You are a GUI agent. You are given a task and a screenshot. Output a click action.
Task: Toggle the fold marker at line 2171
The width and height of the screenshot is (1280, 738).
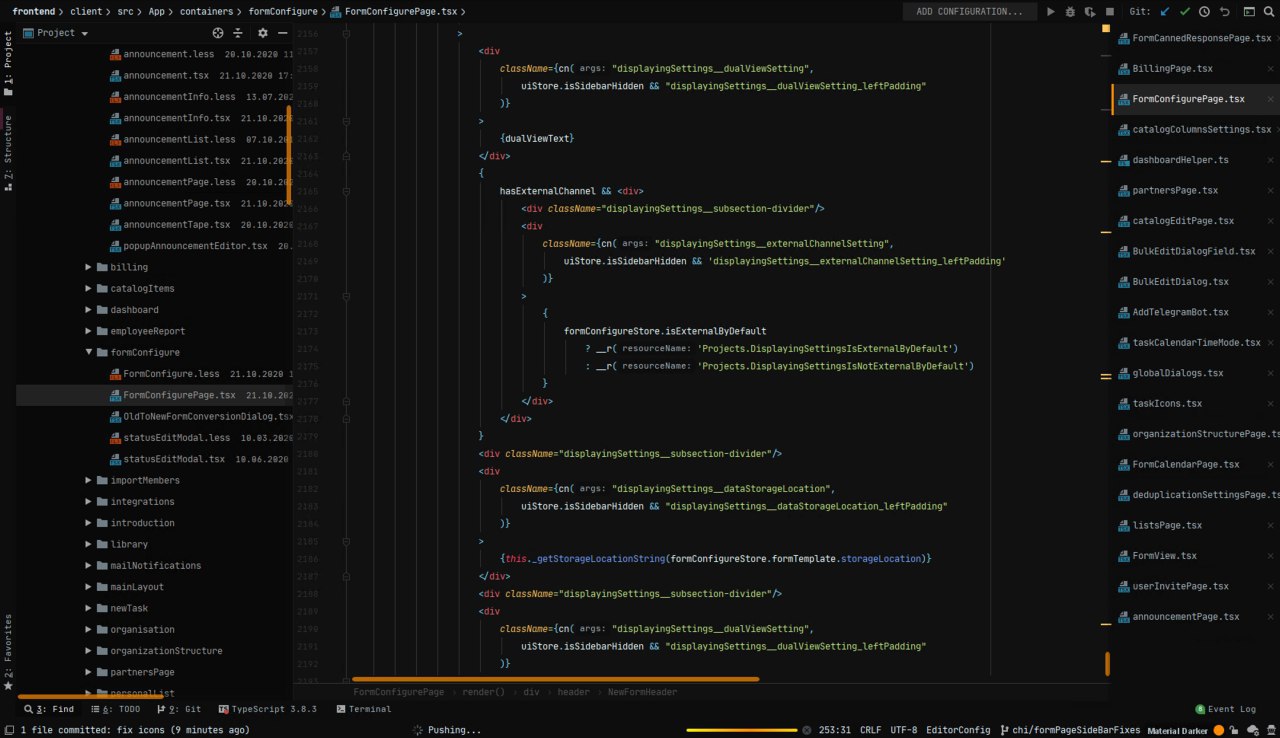tap(347, 297)
